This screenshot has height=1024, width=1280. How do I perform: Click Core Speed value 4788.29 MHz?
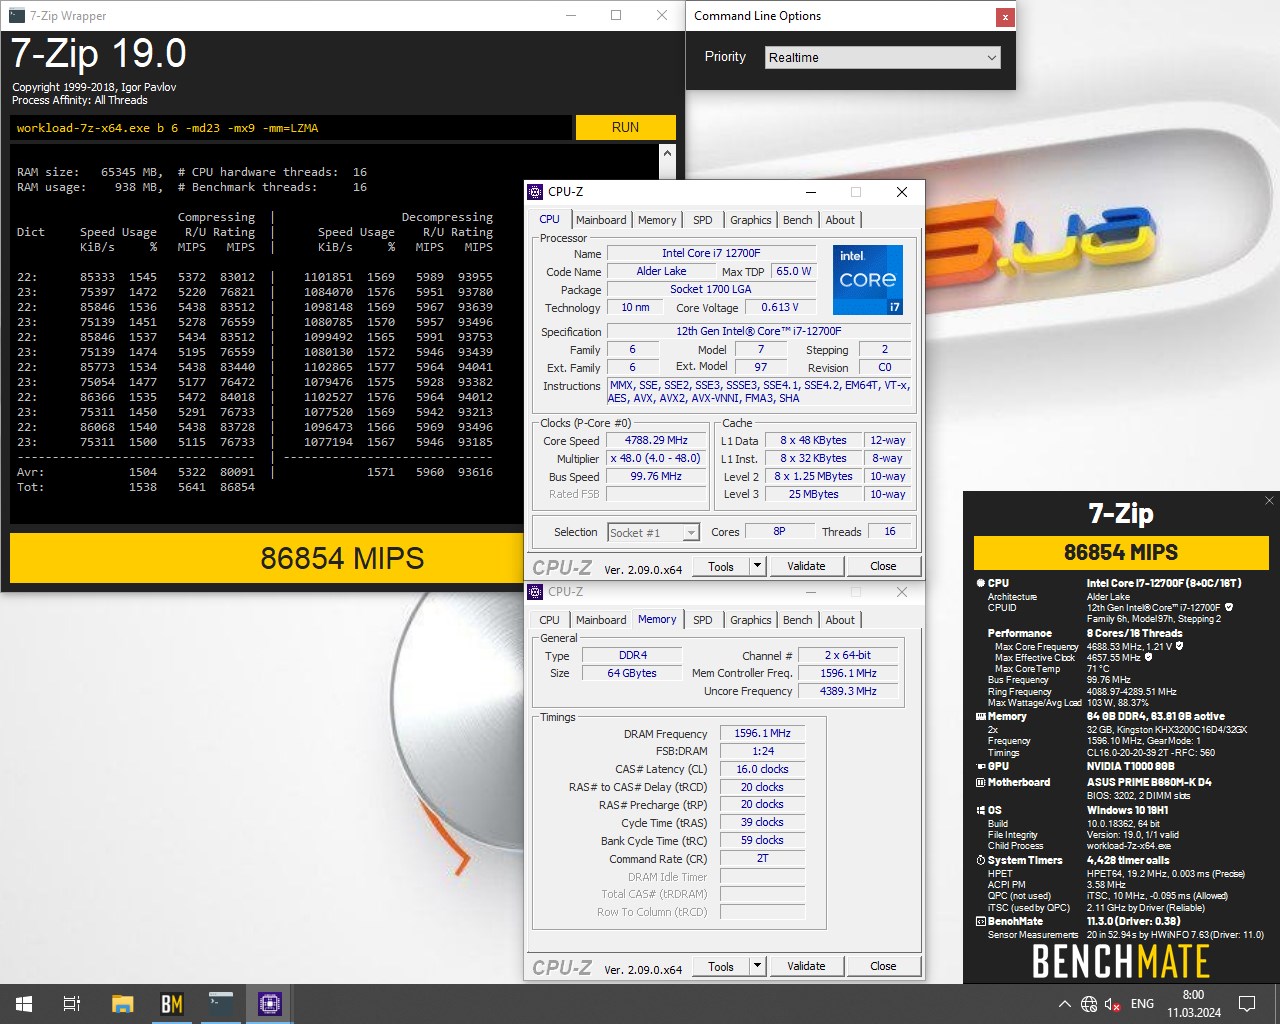[656, 440]
